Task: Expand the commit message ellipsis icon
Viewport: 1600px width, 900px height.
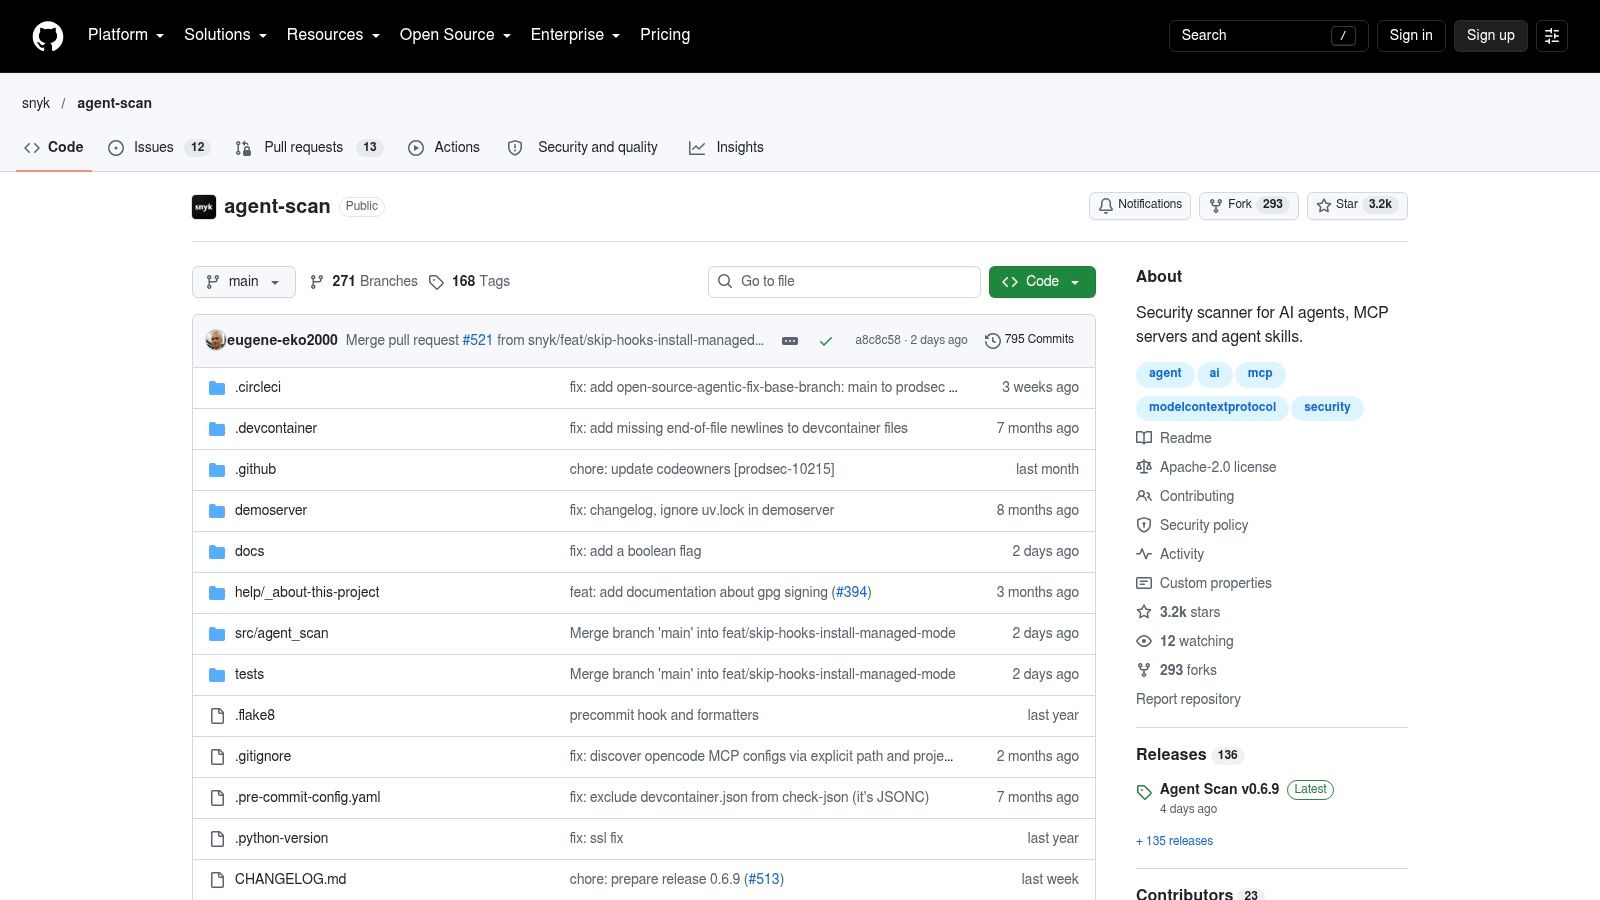Action: point(790,340)
